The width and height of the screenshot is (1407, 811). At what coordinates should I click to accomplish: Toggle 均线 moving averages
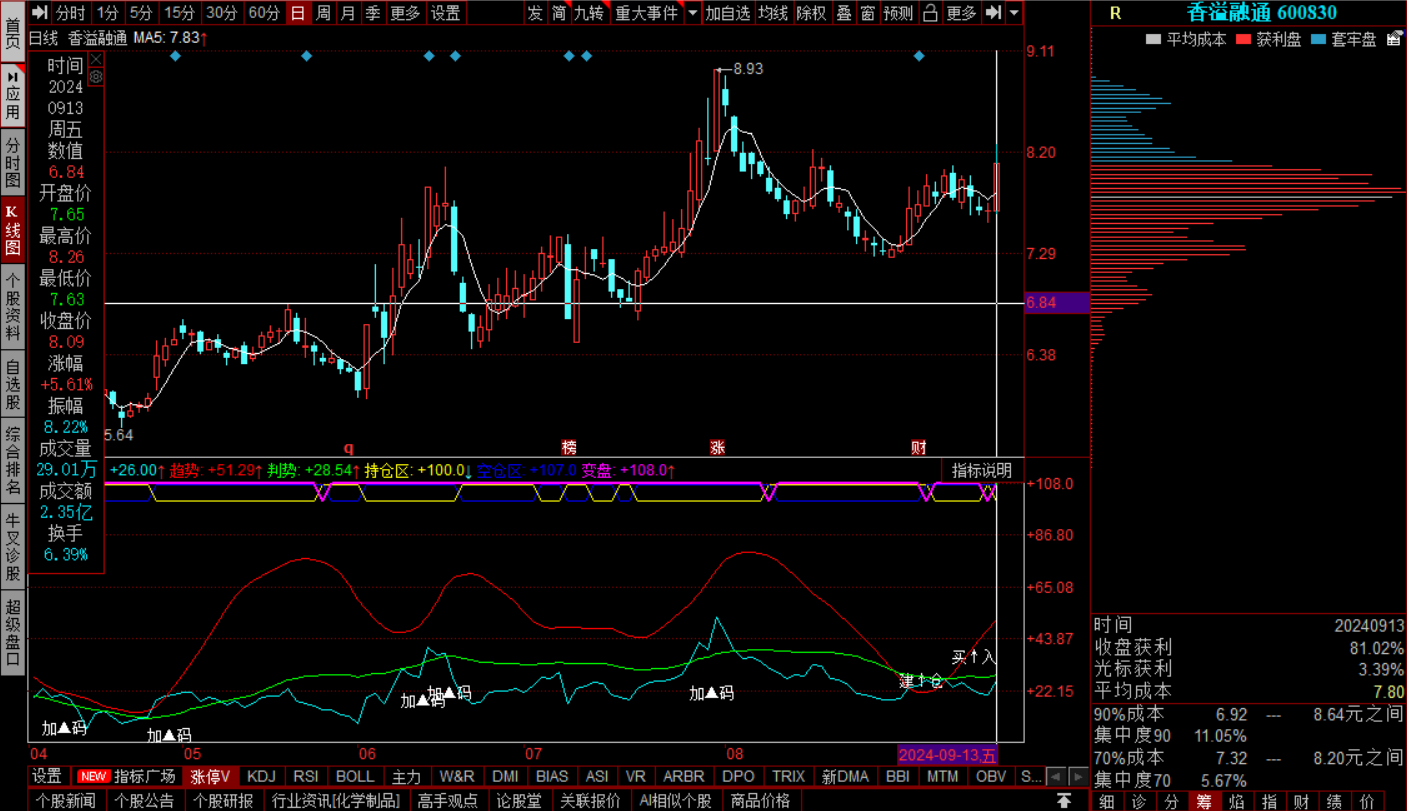click(773, 13)
